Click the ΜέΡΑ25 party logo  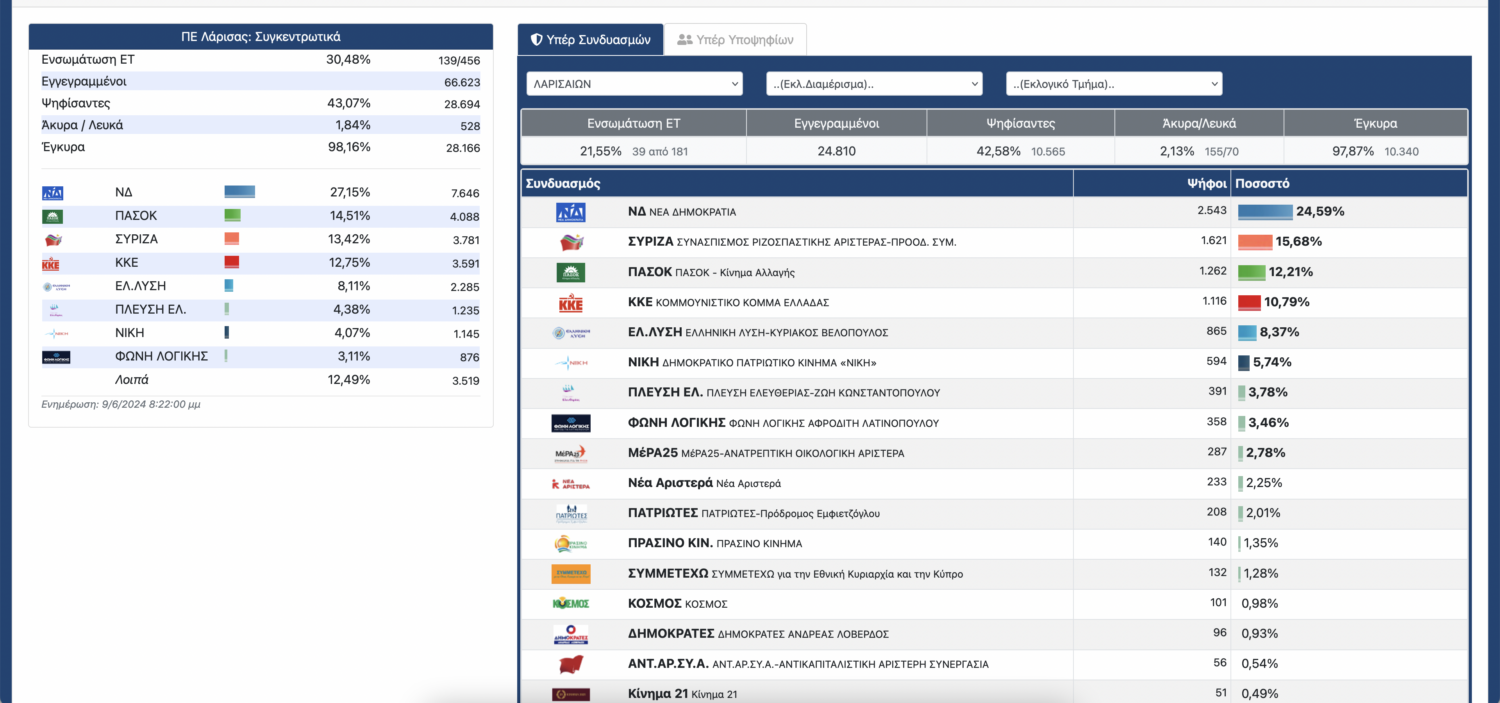(x=570, y=453)
